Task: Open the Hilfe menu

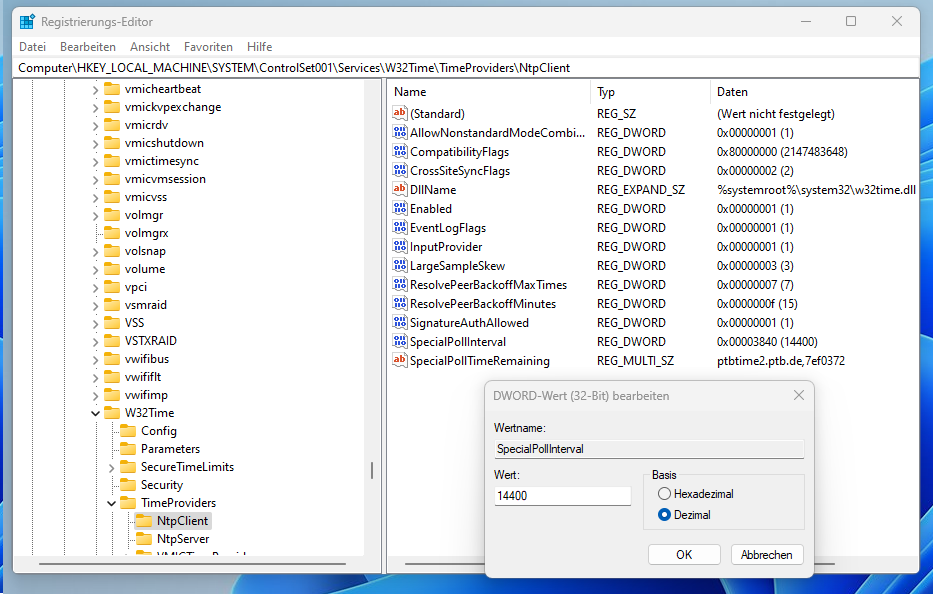Action: coord(259,47)
